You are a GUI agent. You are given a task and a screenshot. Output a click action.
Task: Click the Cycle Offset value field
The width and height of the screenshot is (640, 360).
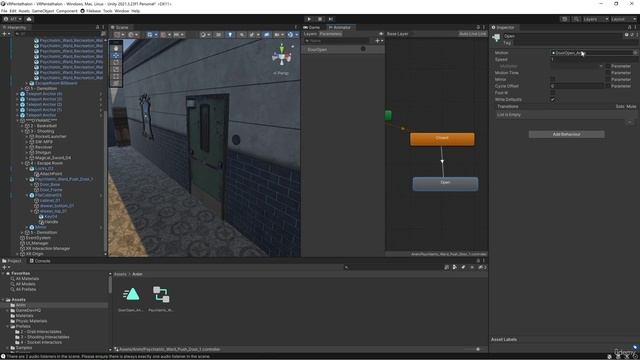tap(576, 86)
